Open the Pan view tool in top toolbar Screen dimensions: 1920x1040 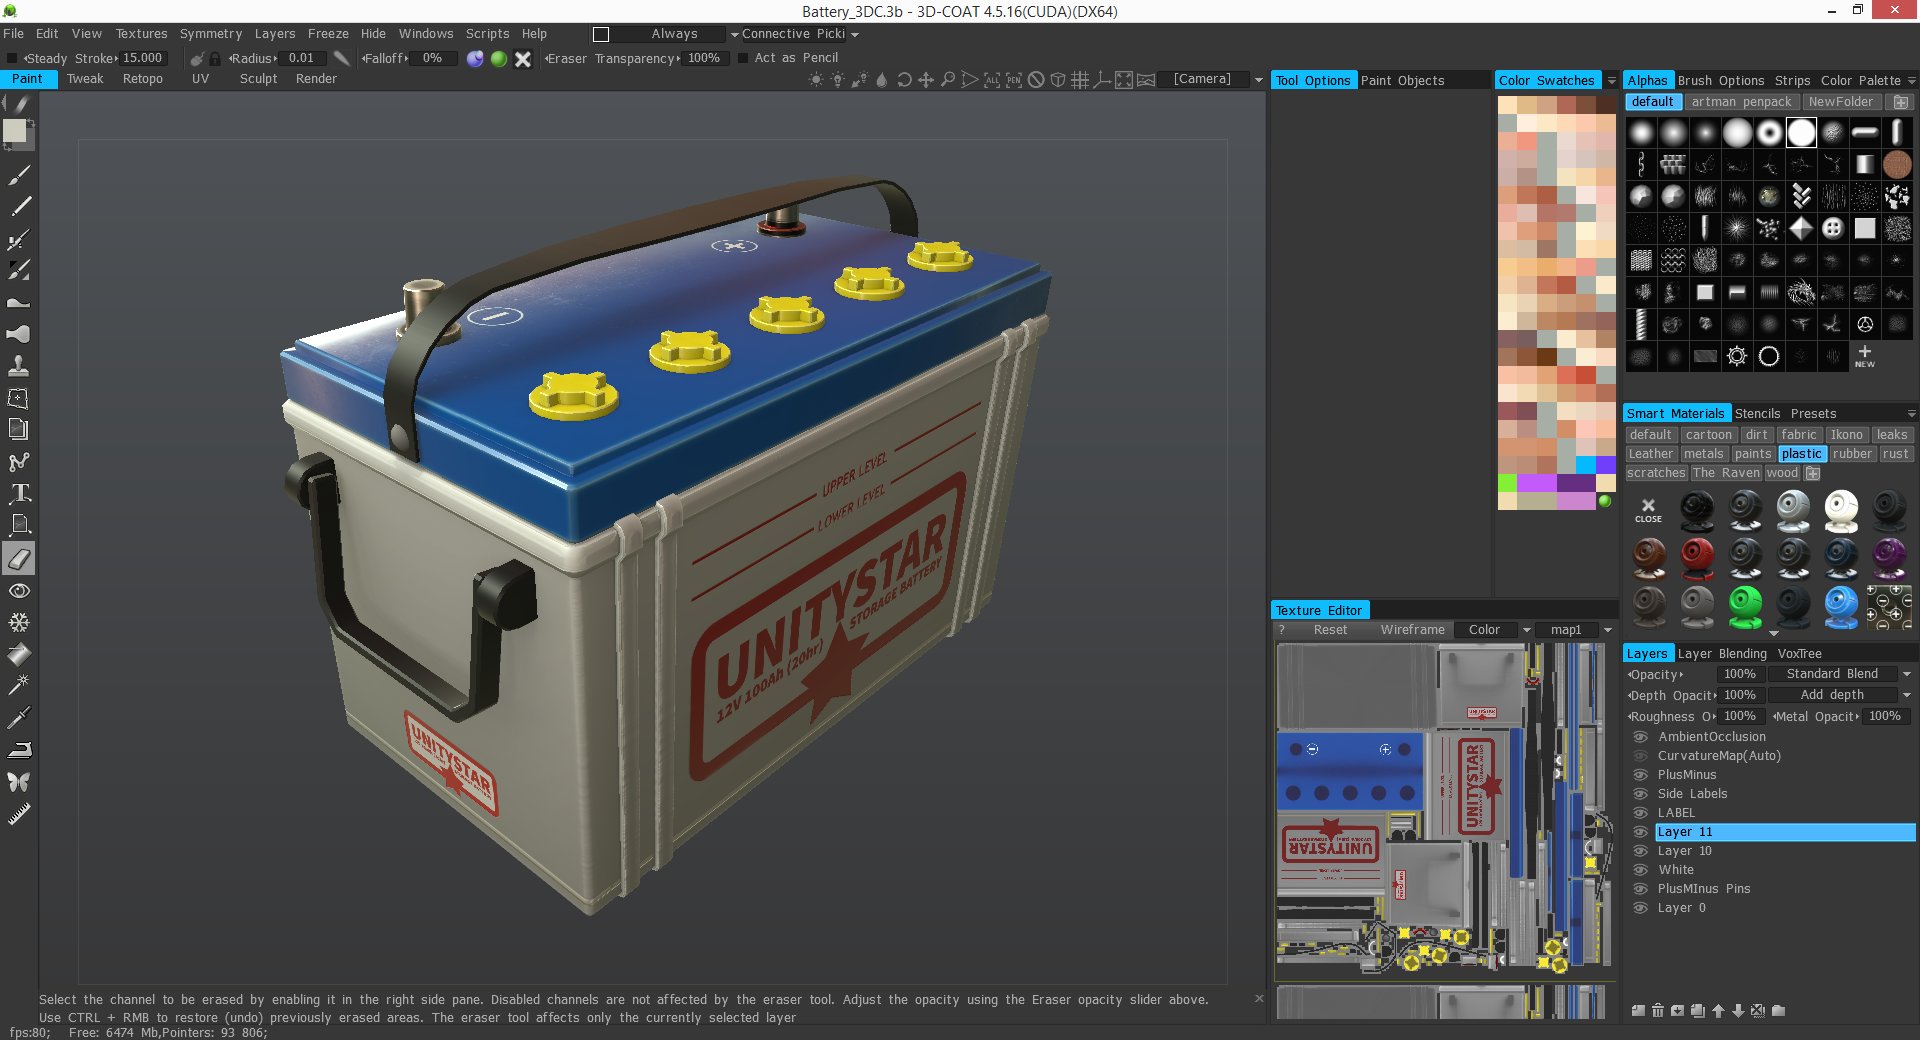point(926,78)
